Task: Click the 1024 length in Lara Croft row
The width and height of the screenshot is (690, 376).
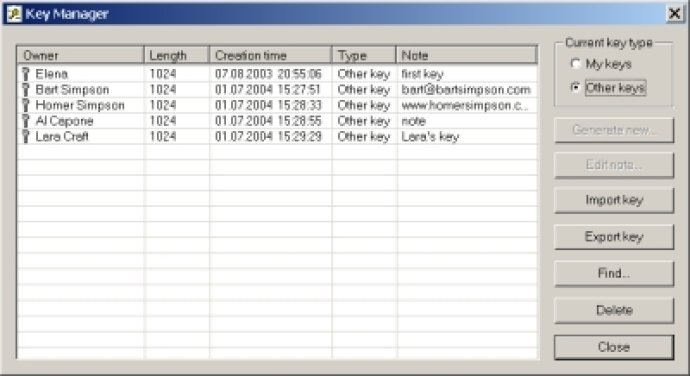Action: (x=163, y=136)
